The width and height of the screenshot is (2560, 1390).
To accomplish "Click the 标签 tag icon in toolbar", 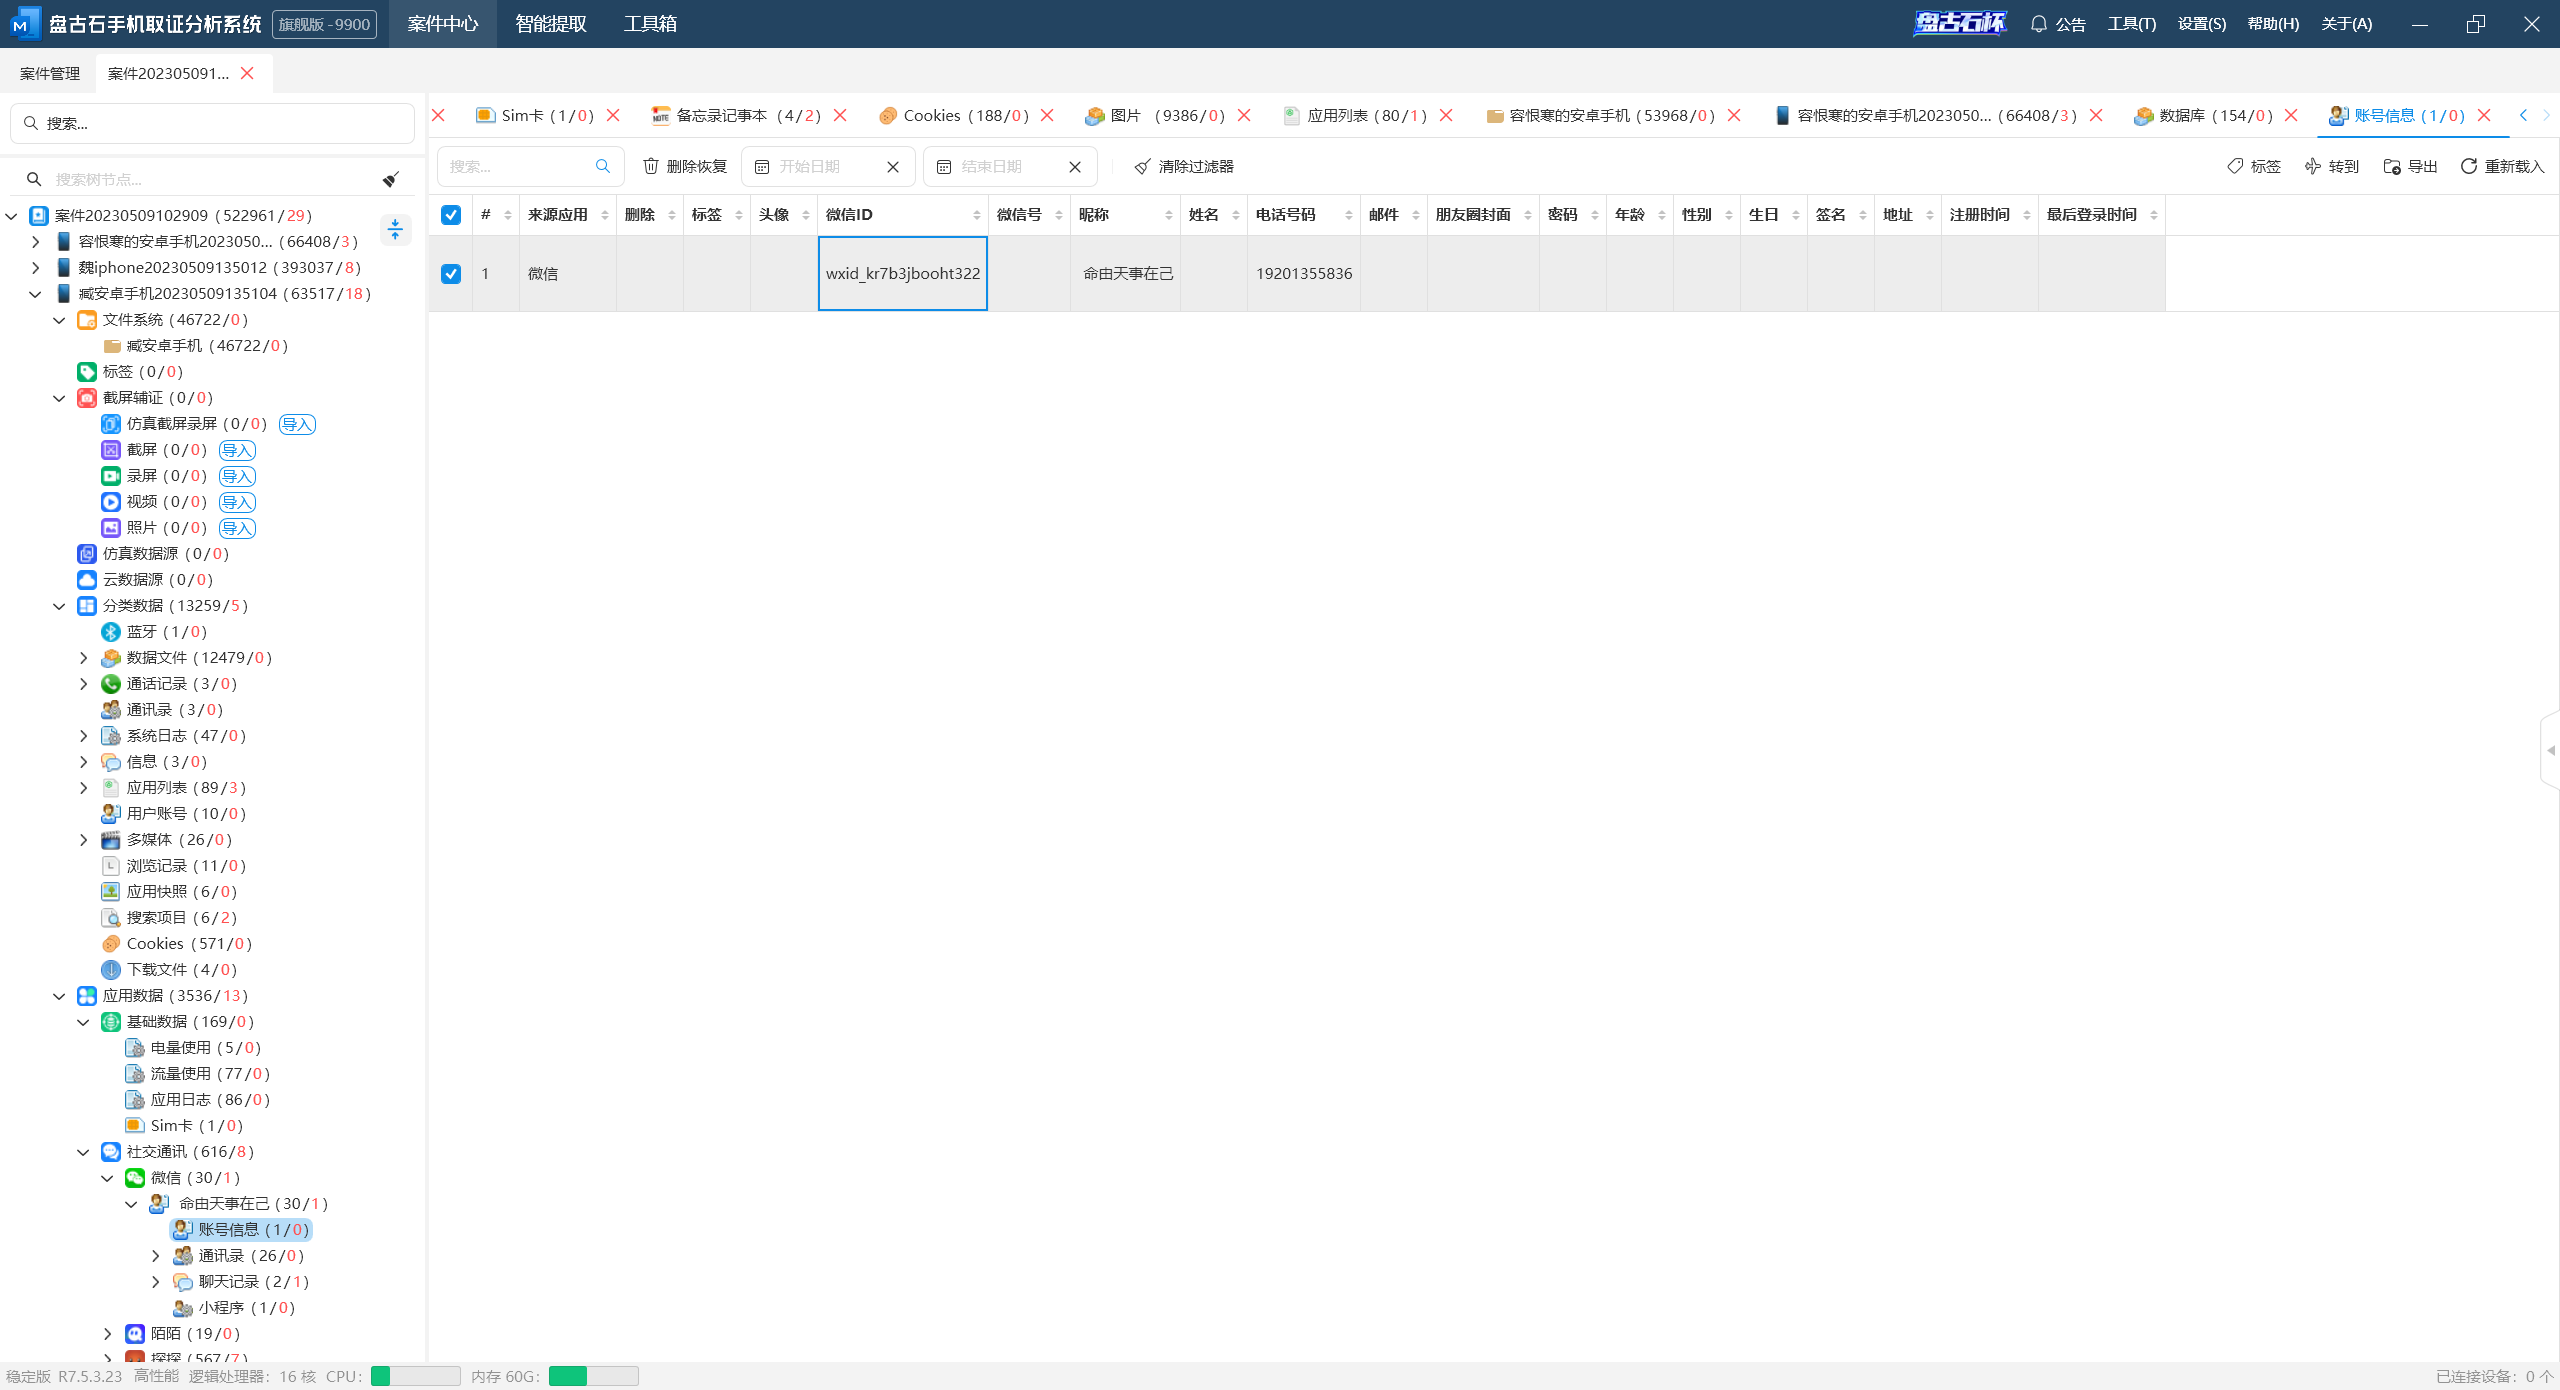I will click(2236, 167).
